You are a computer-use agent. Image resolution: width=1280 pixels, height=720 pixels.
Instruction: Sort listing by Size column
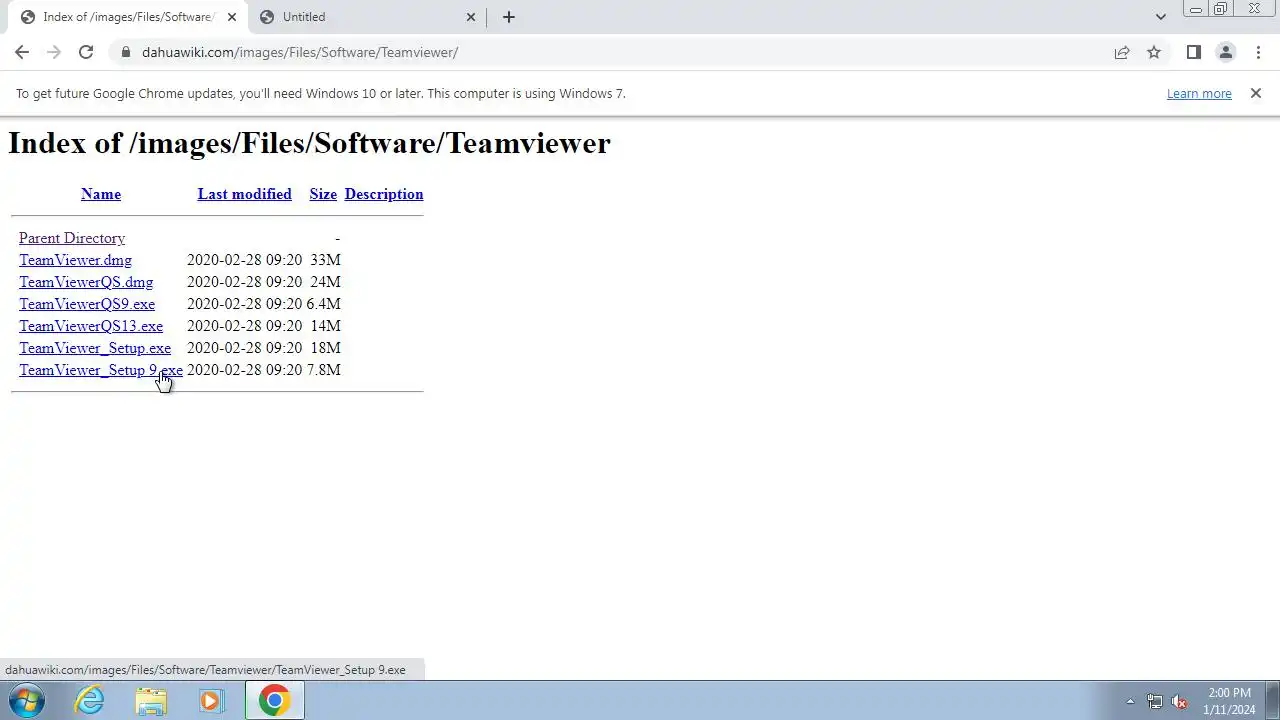[323, 194]
